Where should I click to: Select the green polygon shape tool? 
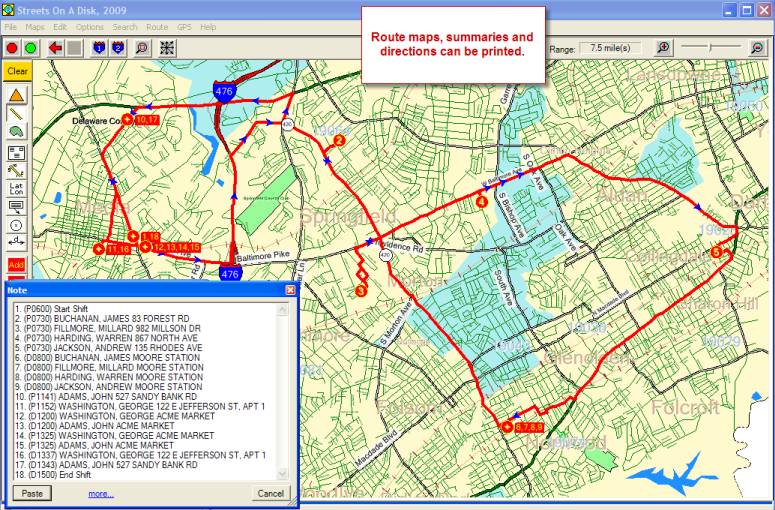click(17, 131)
